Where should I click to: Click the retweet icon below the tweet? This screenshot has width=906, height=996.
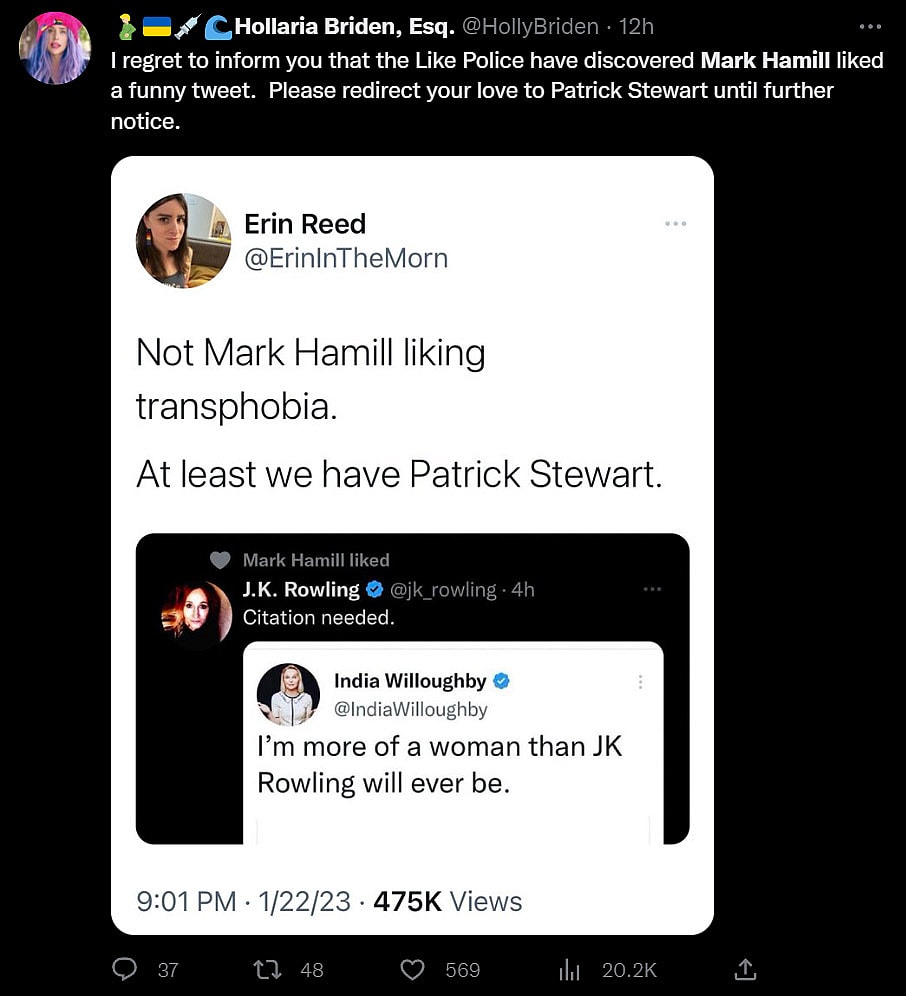[x=266, y=969]
